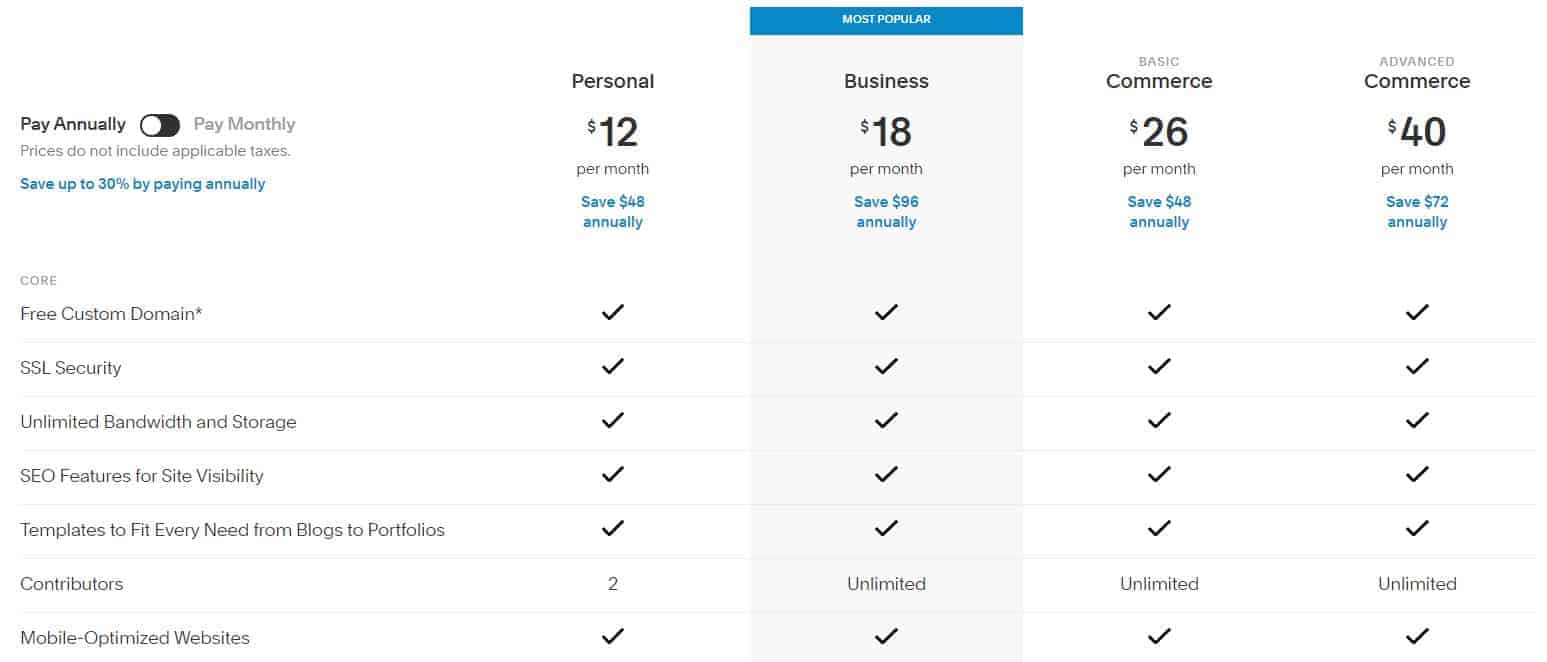This screenshot has width=1547, height=662.
Task: Click Advanced Commerce Save $72 annually link
Action: (1417, 212)
